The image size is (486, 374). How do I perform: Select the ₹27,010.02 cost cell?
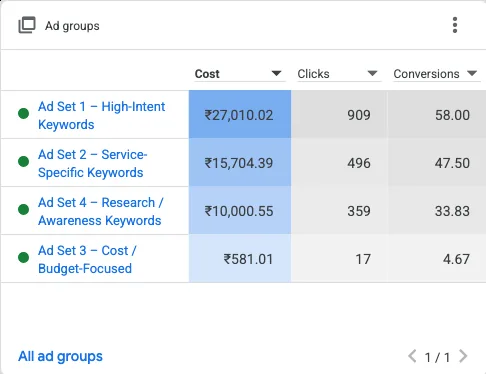pos(240,115)
